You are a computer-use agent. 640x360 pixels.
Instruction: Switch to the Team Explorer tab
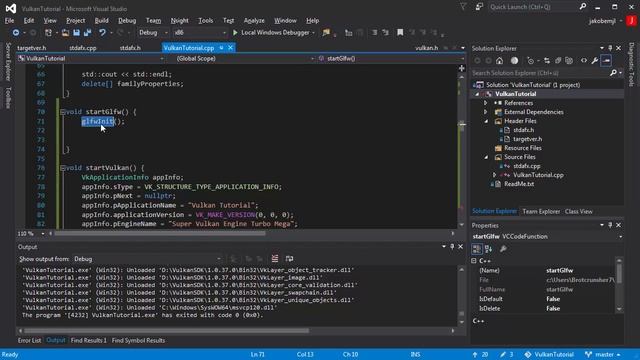point(541,211)
